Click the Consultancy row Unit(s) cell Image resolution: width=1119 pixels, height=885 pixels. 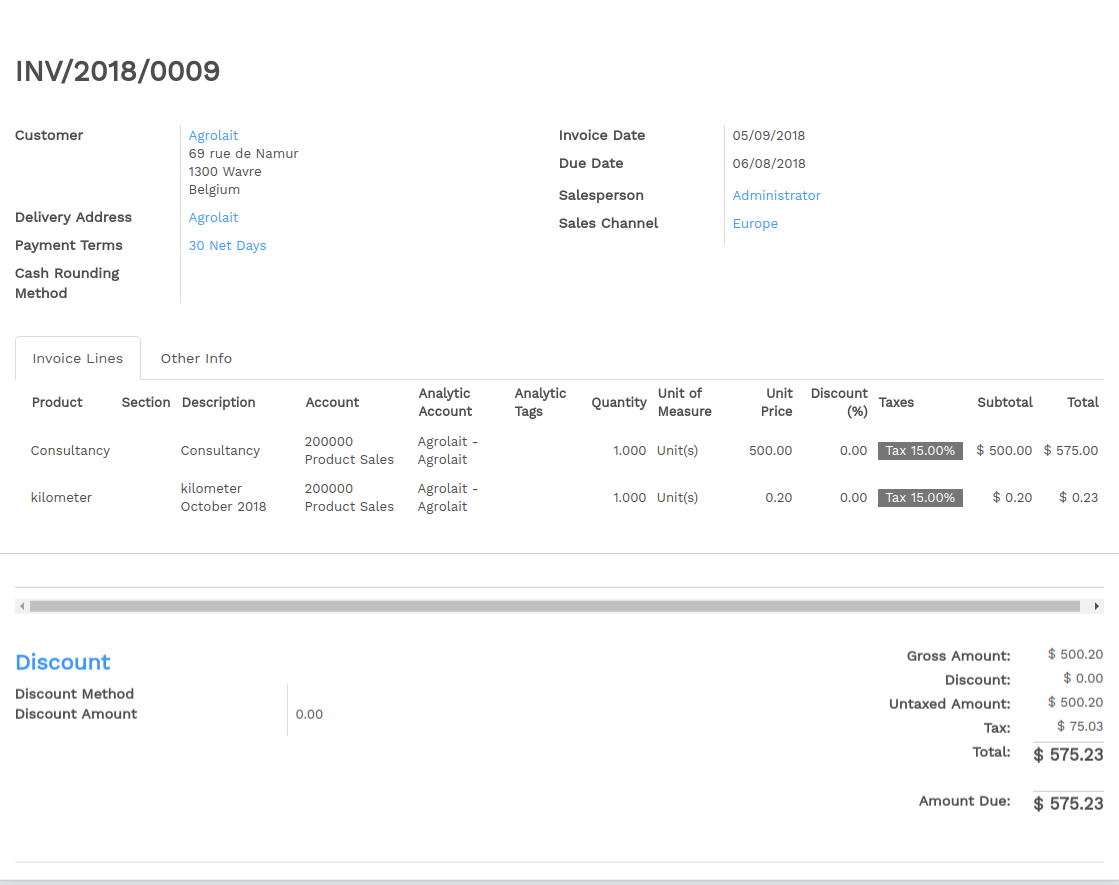pos(677,451)
